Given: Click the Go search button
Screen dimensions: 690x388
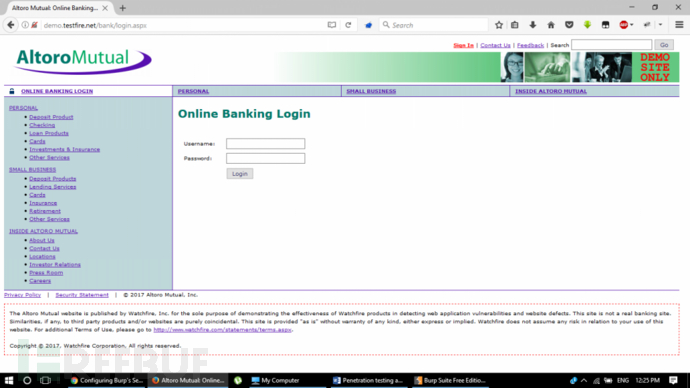Looking at the screenshot, I should pos(664,45).
